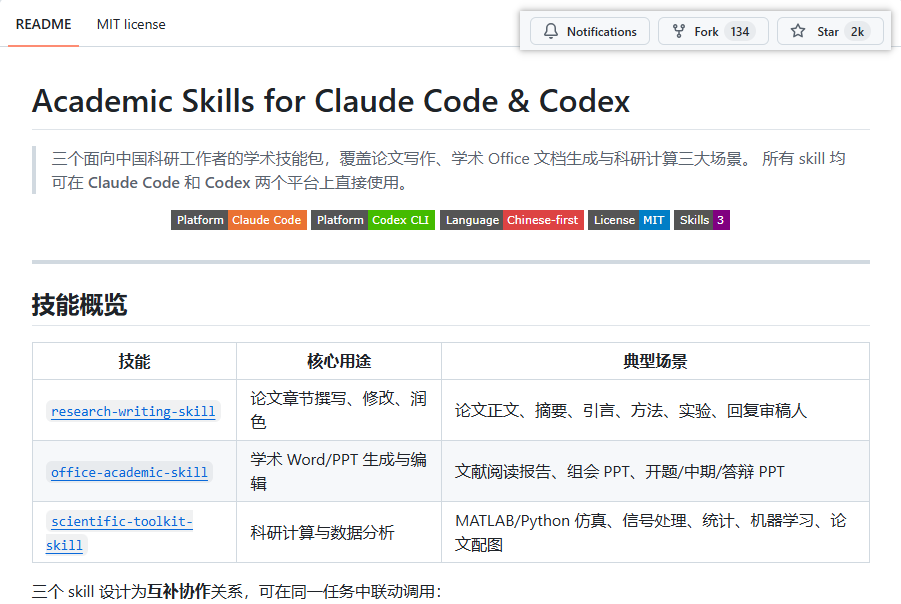901x604 pixels.
Task: Click the 技能概览 section heading
Action: coord(79,305)
